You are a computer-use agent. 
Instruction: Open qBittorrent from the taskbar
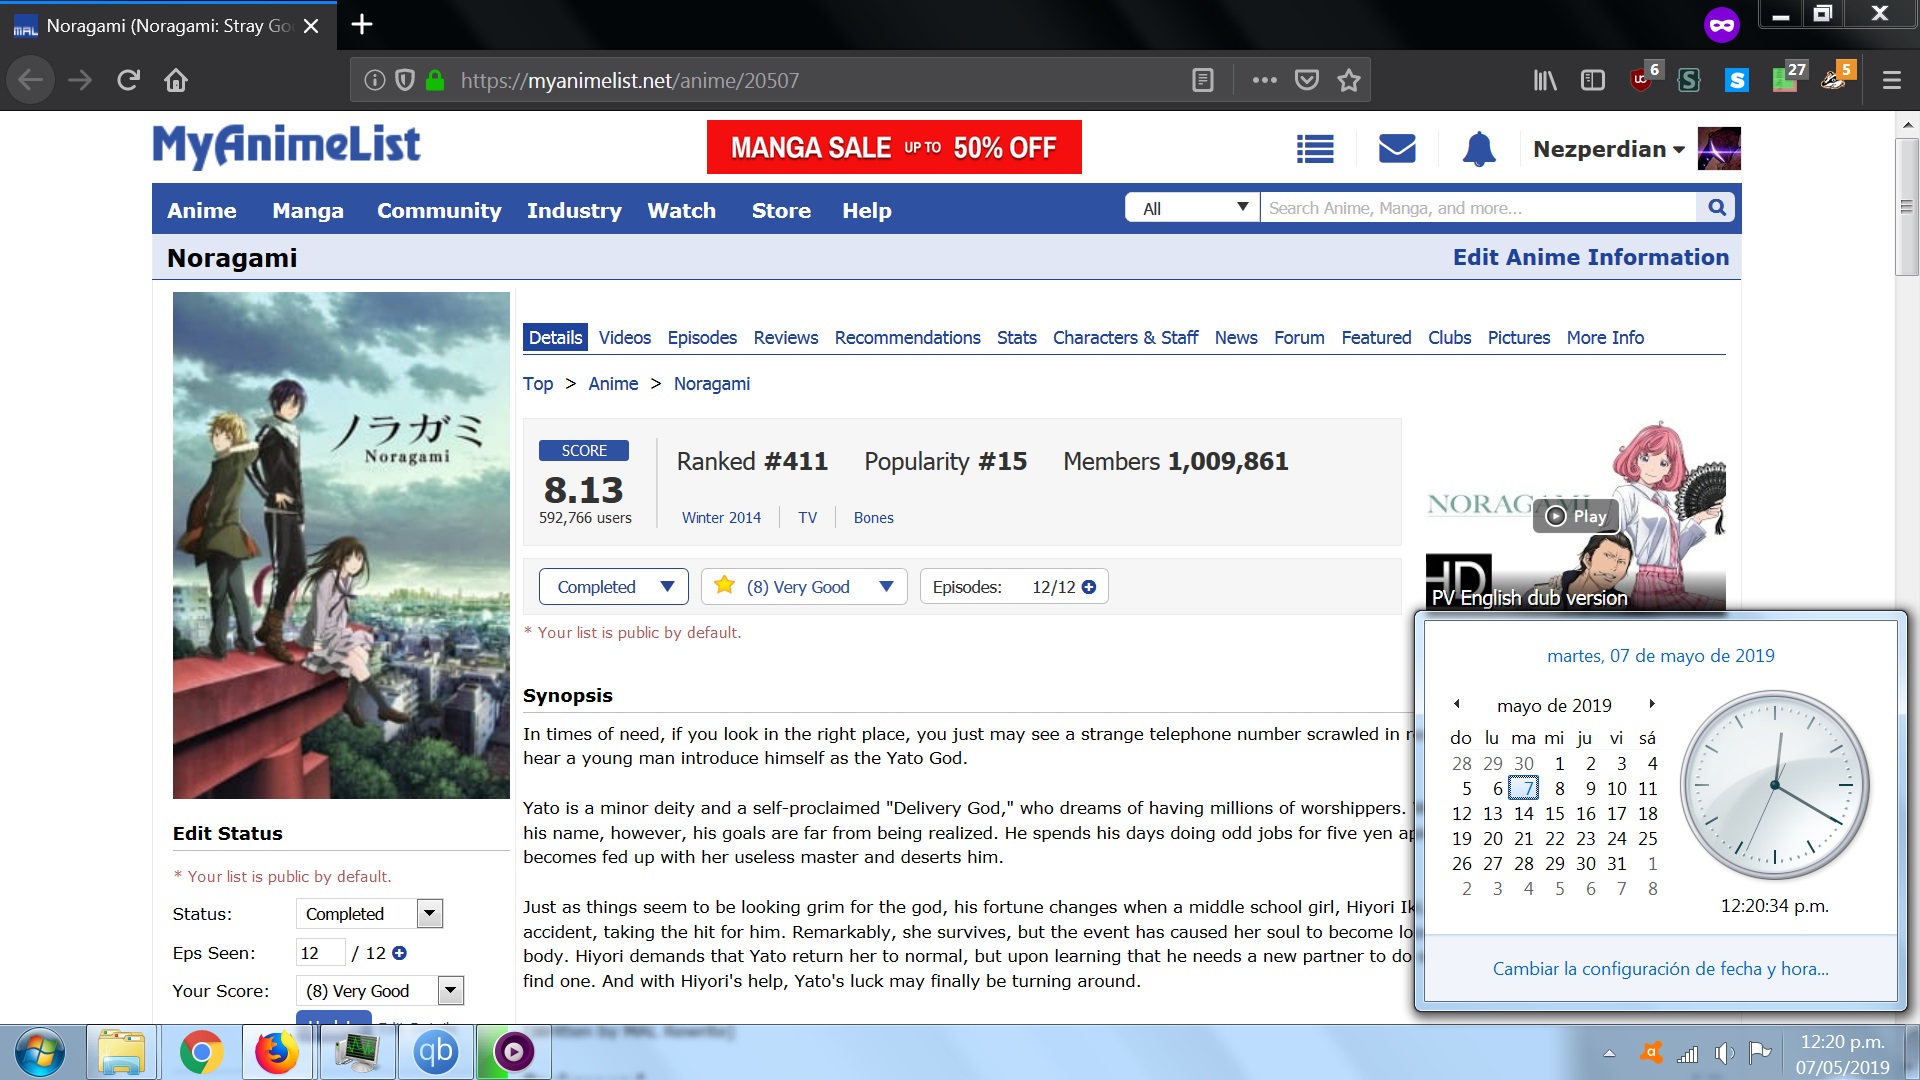(435, 1053)
